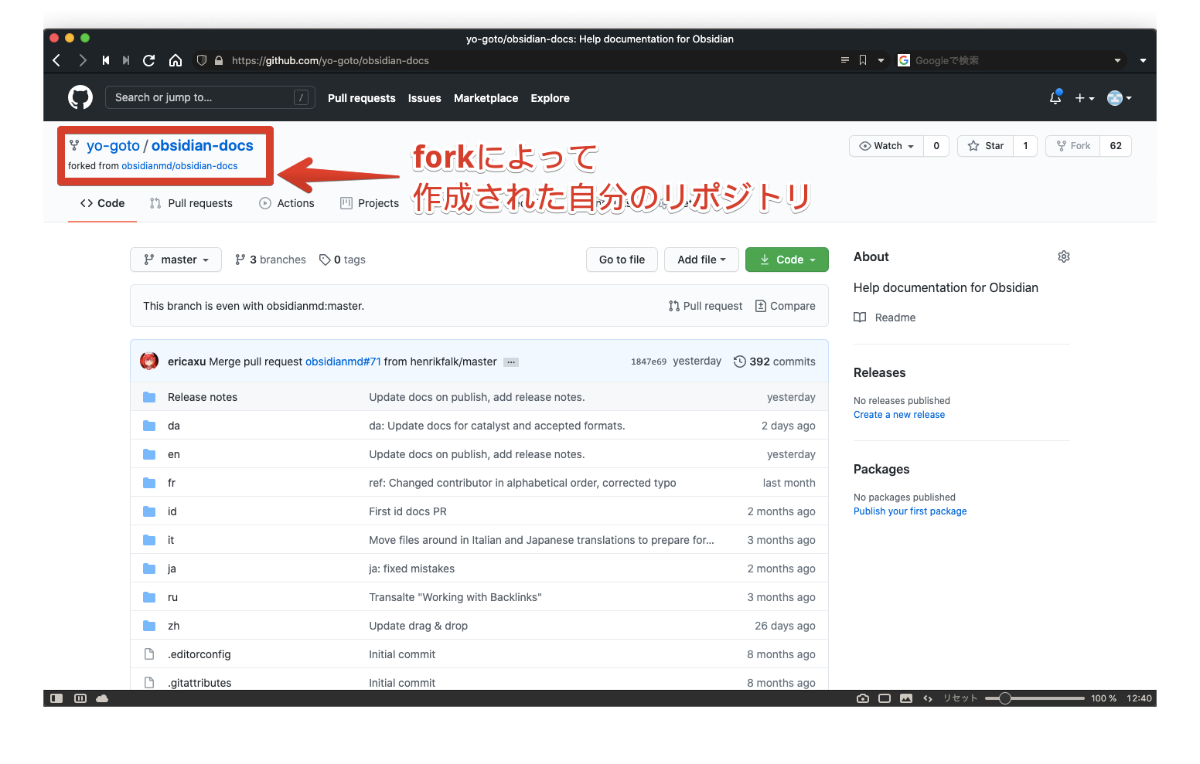Open the user avatar menu
The width and height of the screenshot is (1200, 764).
click(1119, 98)
